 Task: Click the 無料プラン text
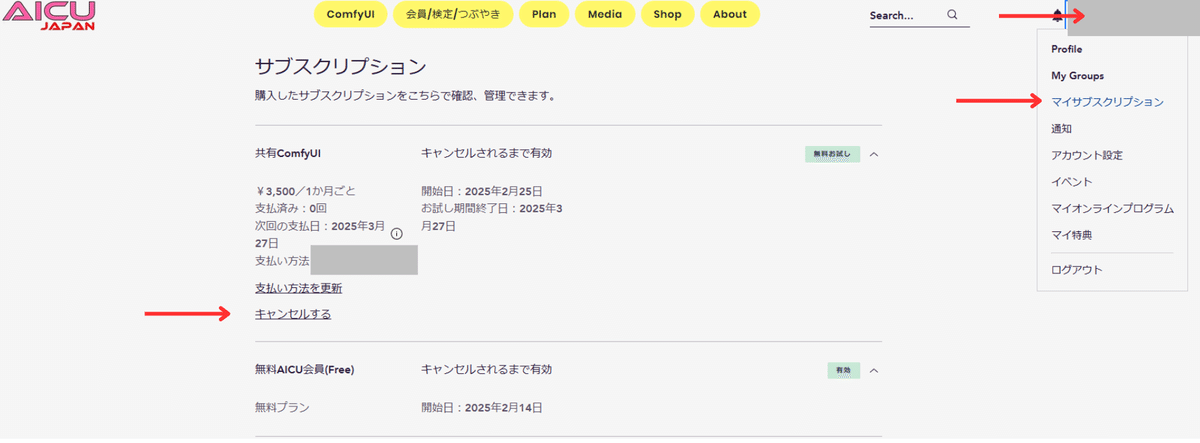point(283,407)
